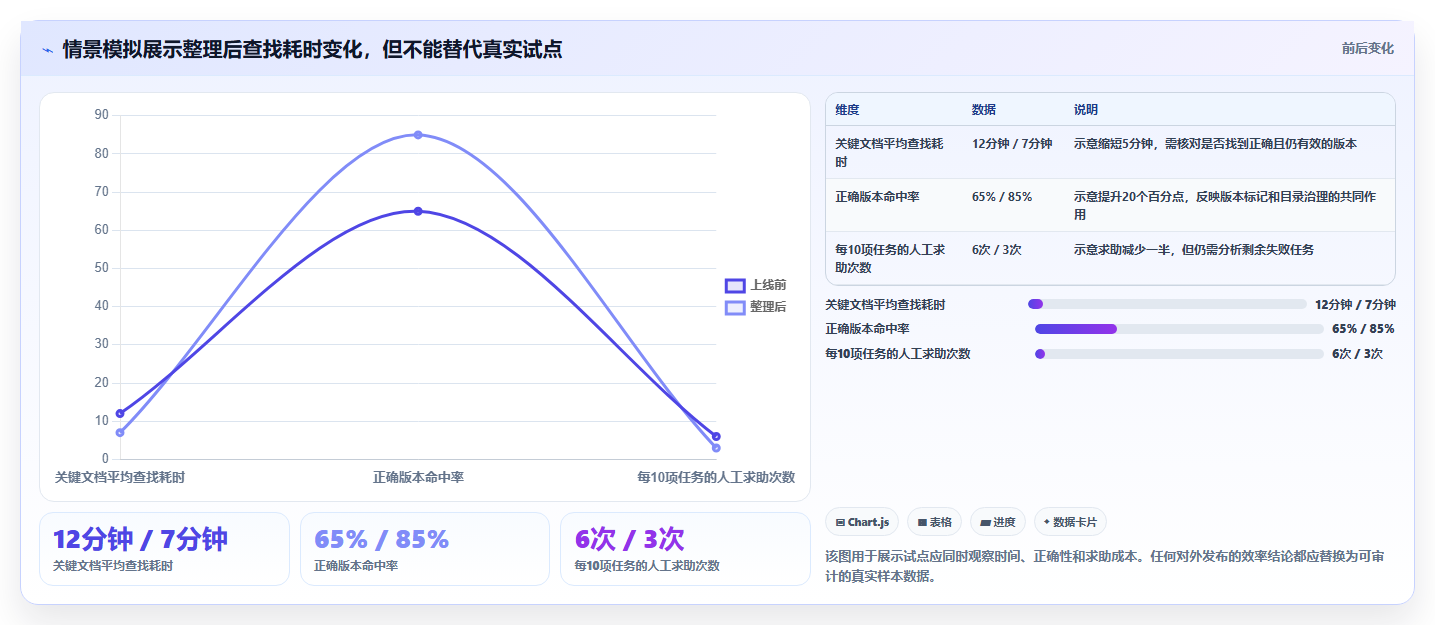Image resolution: width=1435 pixels, height=625 pixels.
Task: Click table row label 关键文档平均查找耗时
Action: pyautogui.click(x=890, y=152)
